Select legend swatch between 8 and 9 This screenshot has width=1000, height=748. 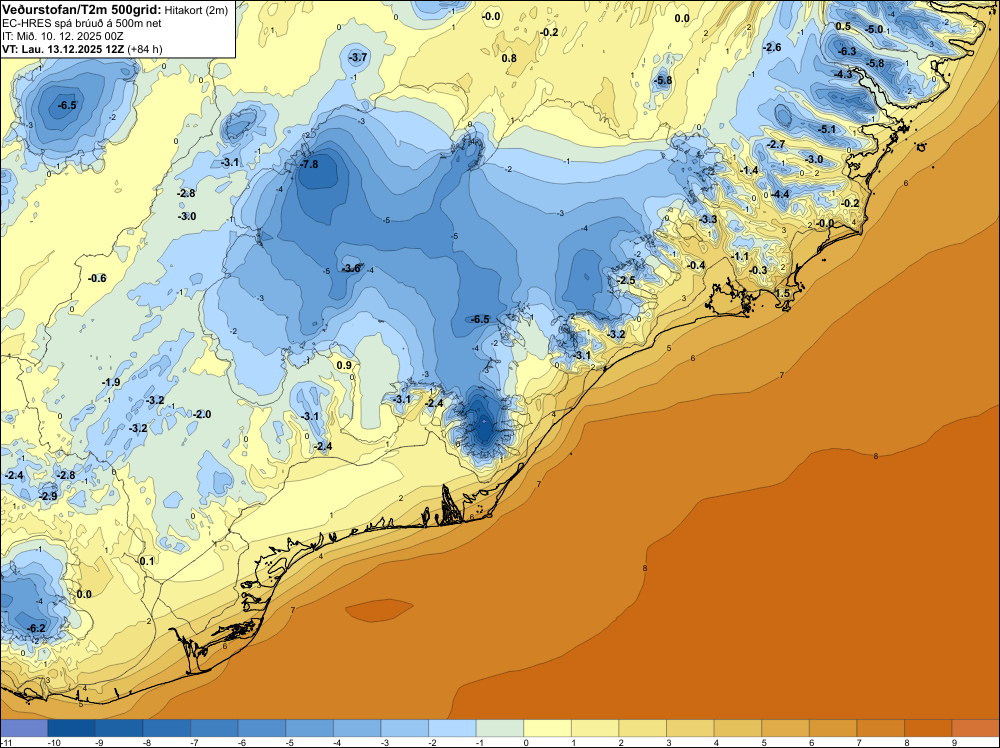click(x=928, y=728)
